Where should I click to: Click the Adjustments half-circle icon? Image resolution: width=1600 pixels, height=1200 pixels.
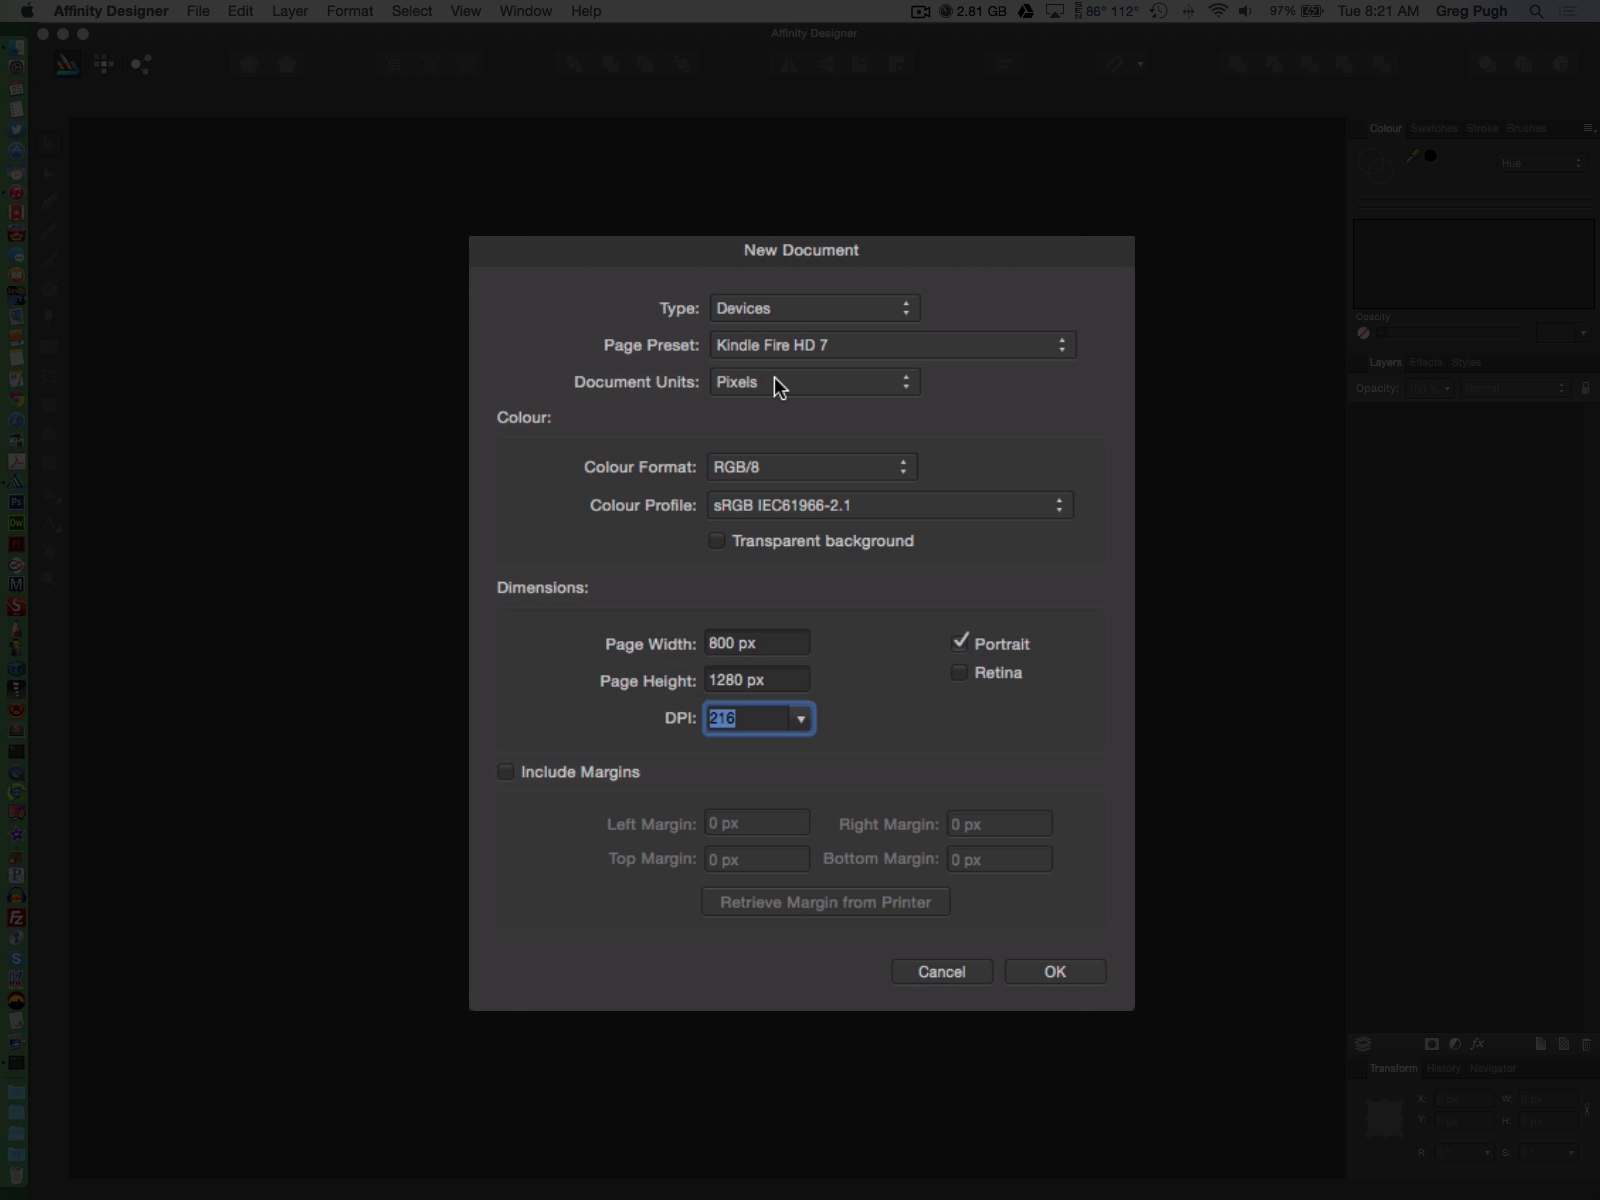pyautogui.click(x=1455, y=1044)
